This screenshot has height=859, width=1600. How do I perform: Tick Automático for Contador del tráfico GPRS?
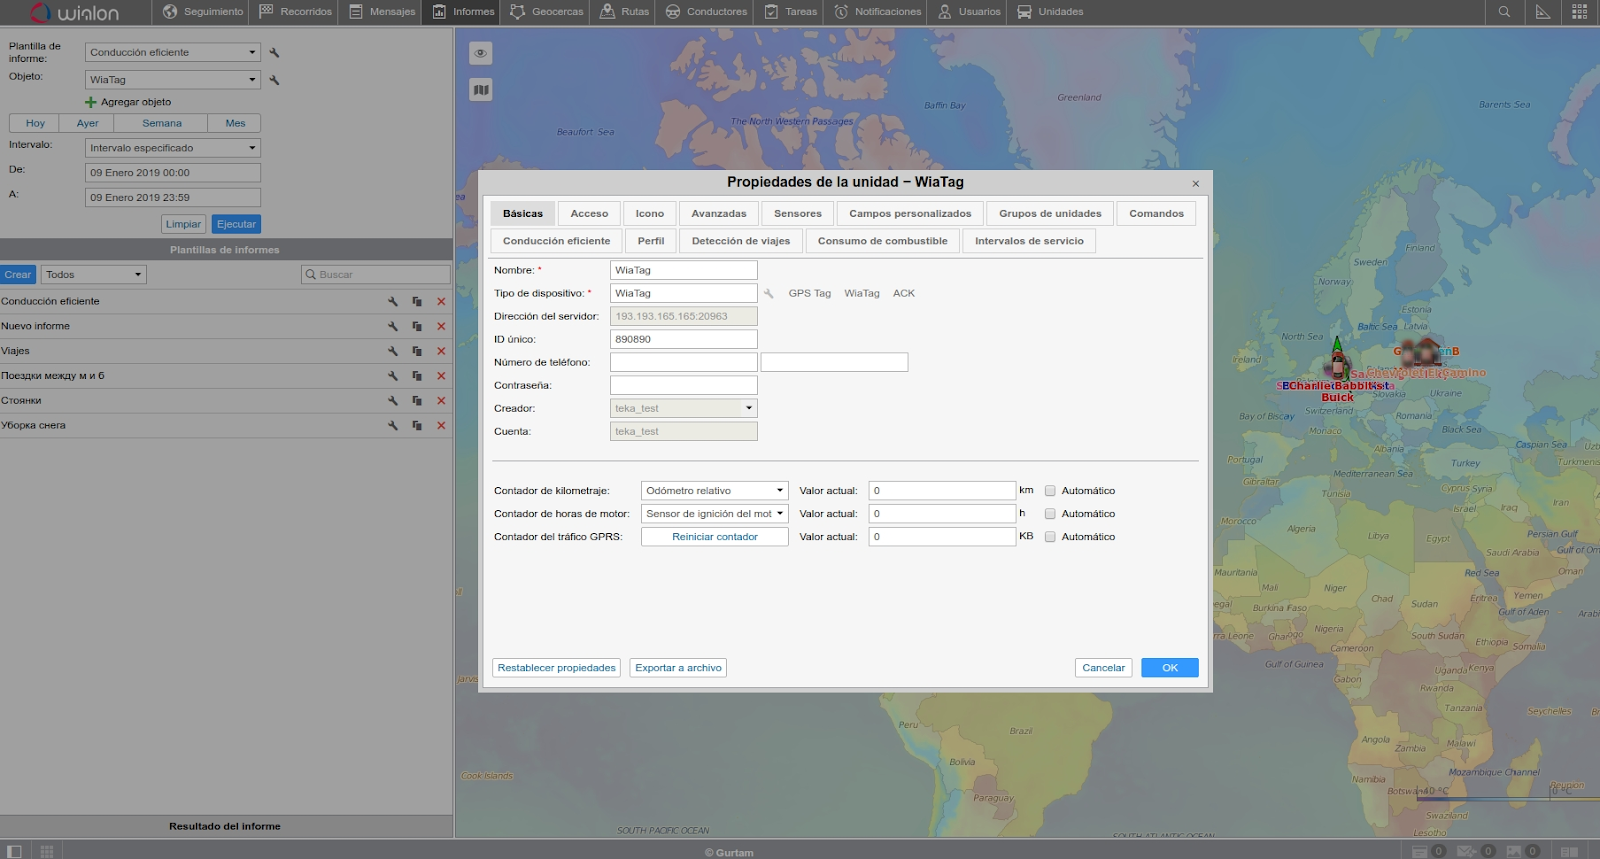[x=1050, y=537]
